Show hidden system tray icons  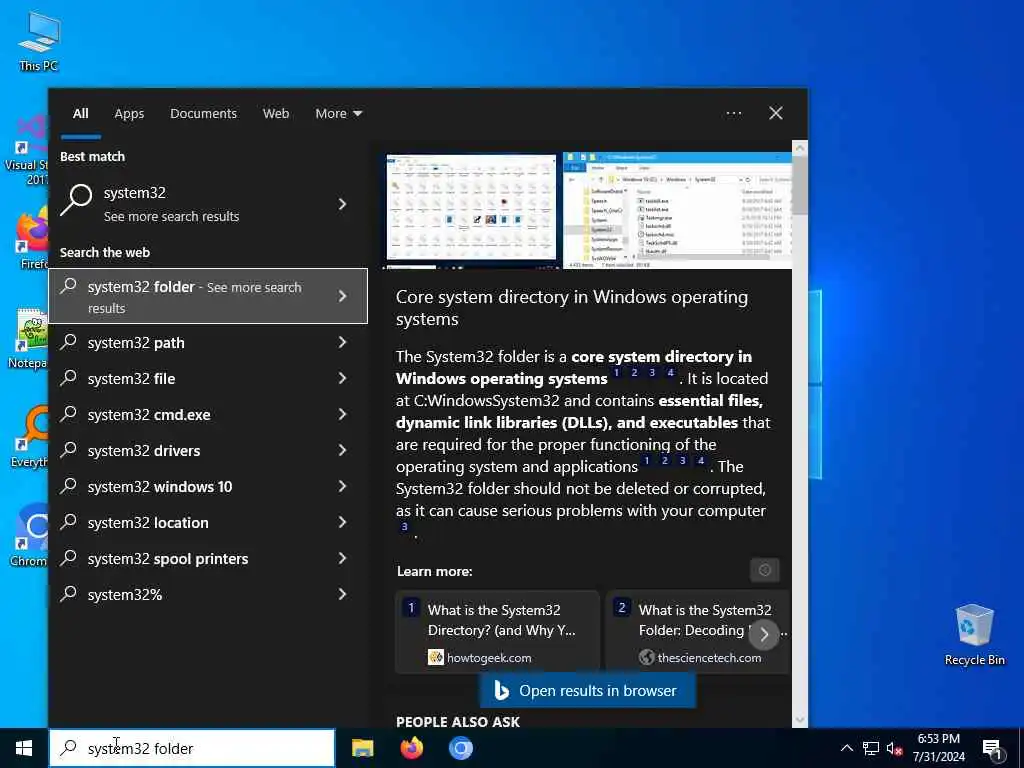tap(846, 748)
